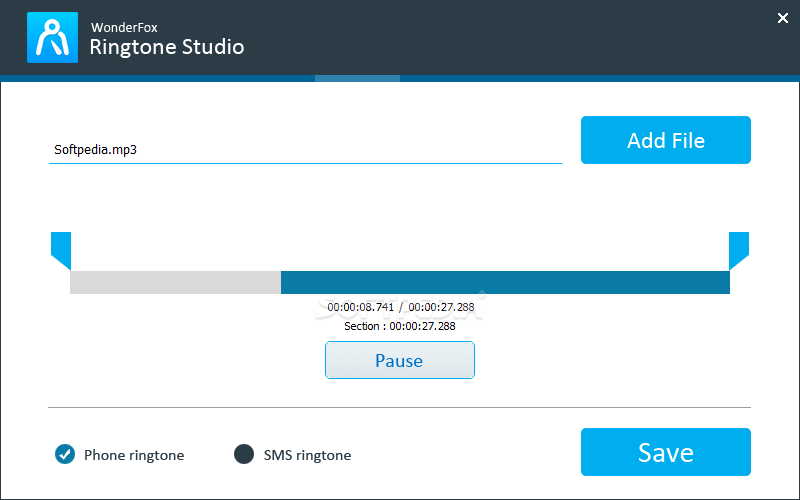
Task: Select the SMS ringtone option
Action: [292, 455]
